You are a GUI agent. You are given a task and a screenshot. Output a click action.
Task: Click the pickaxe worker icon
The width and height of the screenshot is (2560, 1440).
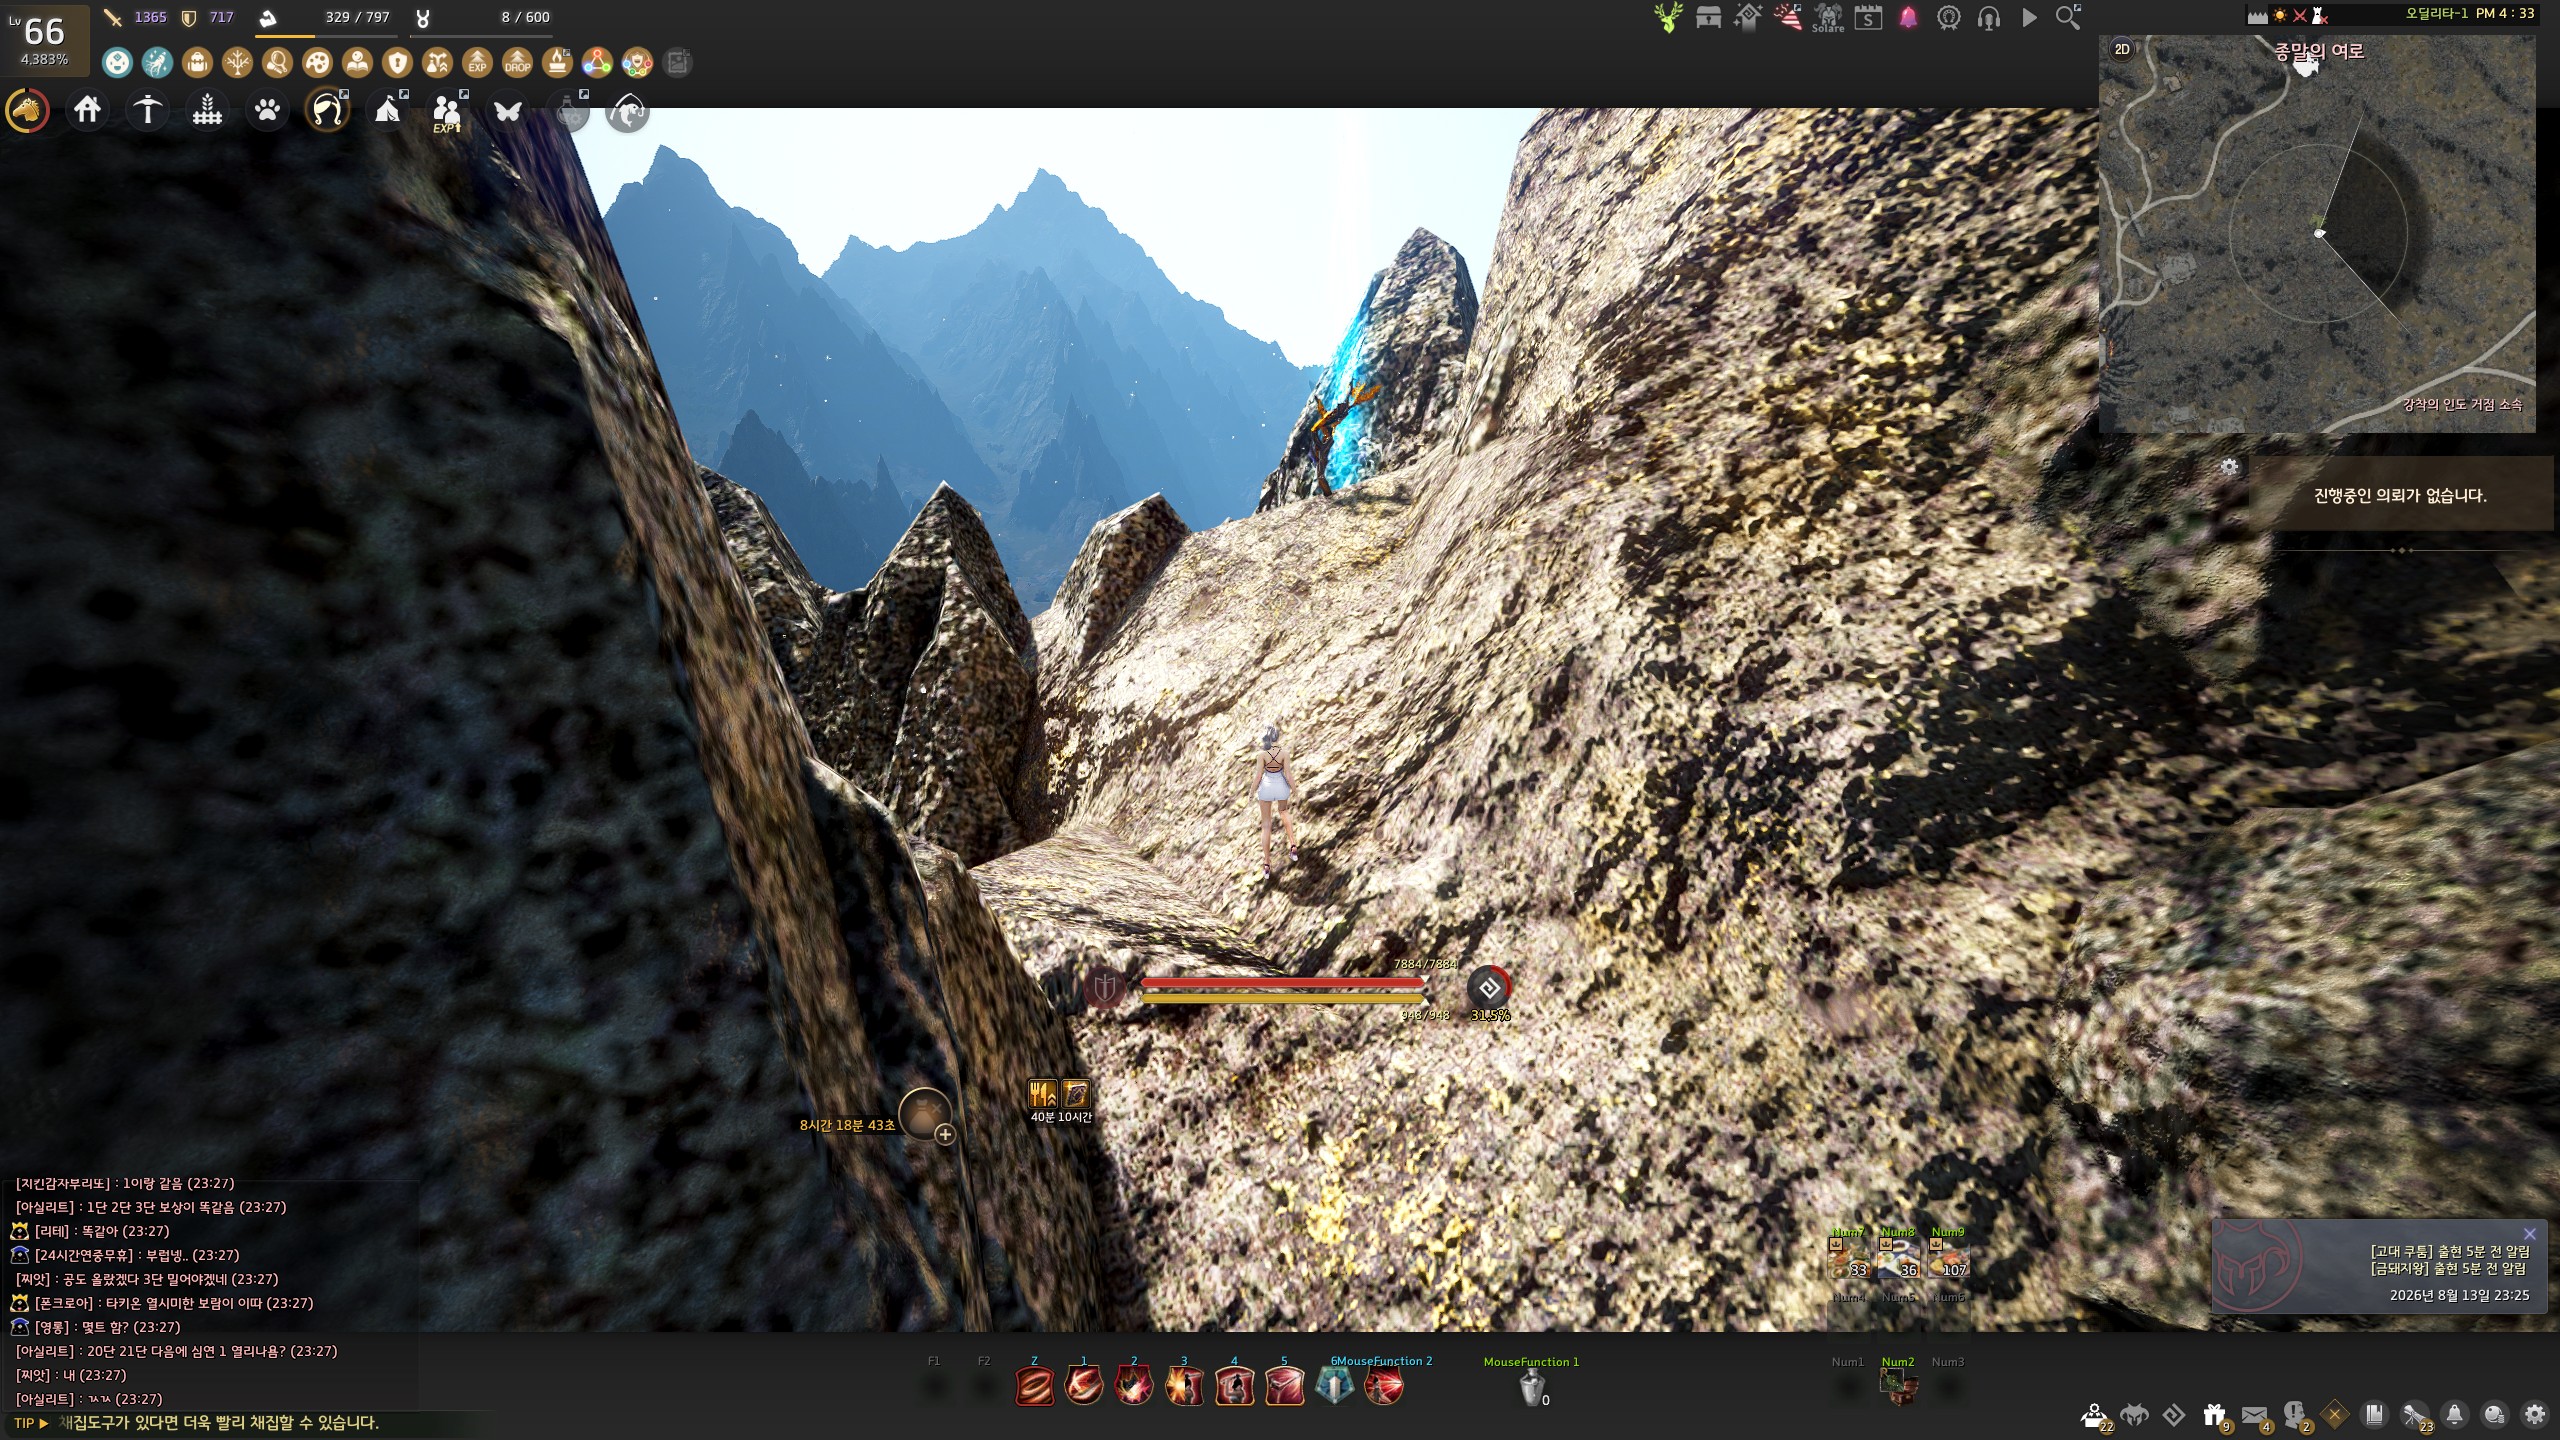click(x=147, y=110)
